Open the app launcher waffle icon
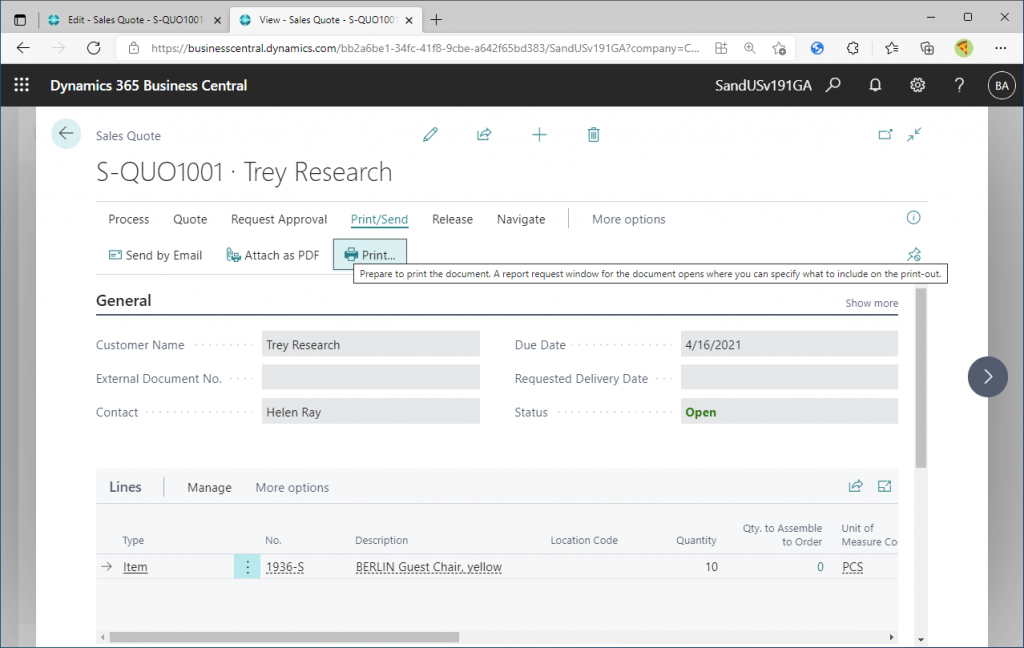This screenshot has width=1024, height=648. (22, 85)
